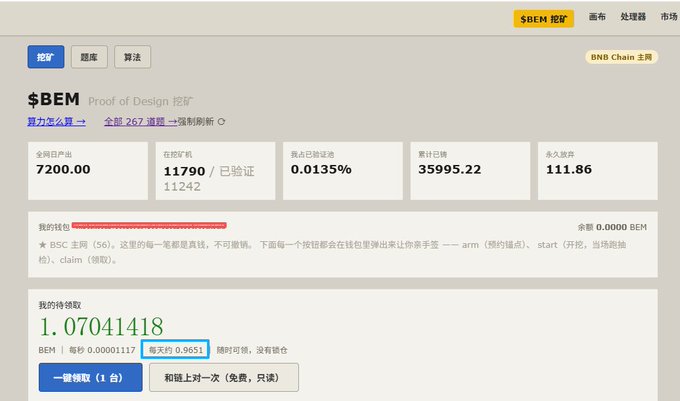Select the 挖矿 tab
The image size is (680, 401).
46,57
